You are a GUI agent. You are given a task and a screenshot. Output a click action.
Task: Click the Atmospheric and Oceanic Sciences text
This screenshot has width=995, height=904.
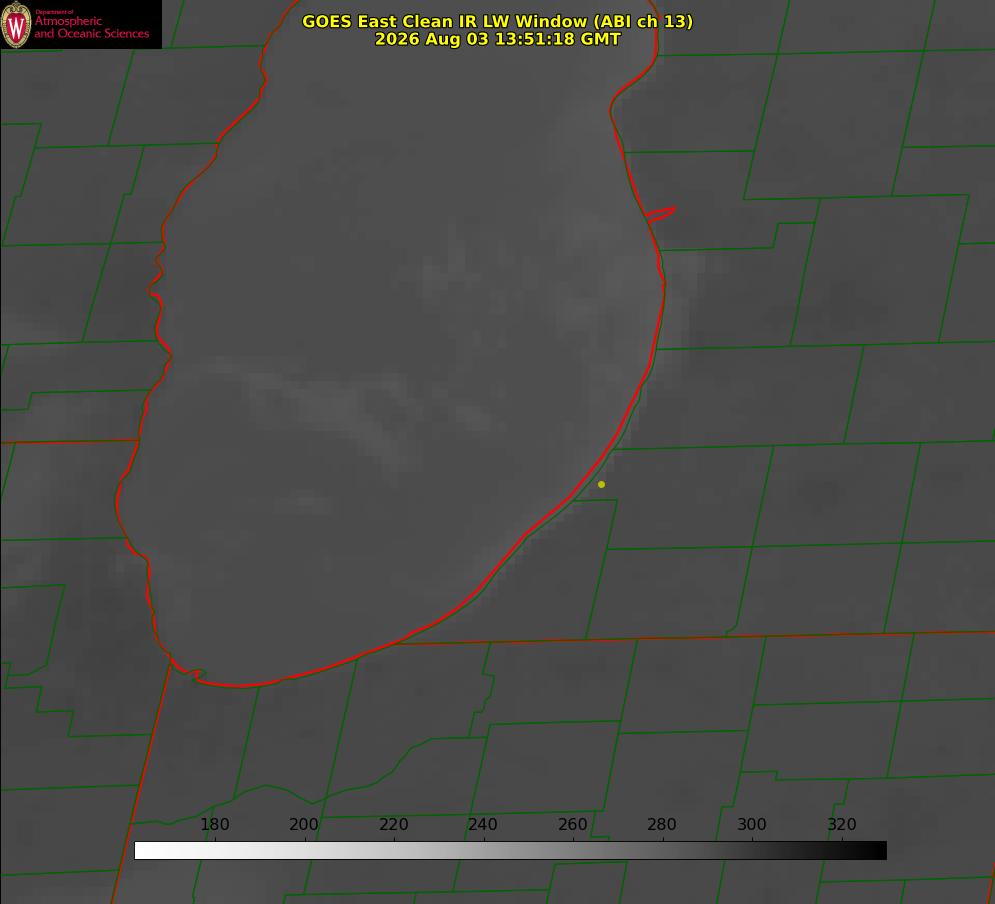pyautogui.click(x=91, y=27)
